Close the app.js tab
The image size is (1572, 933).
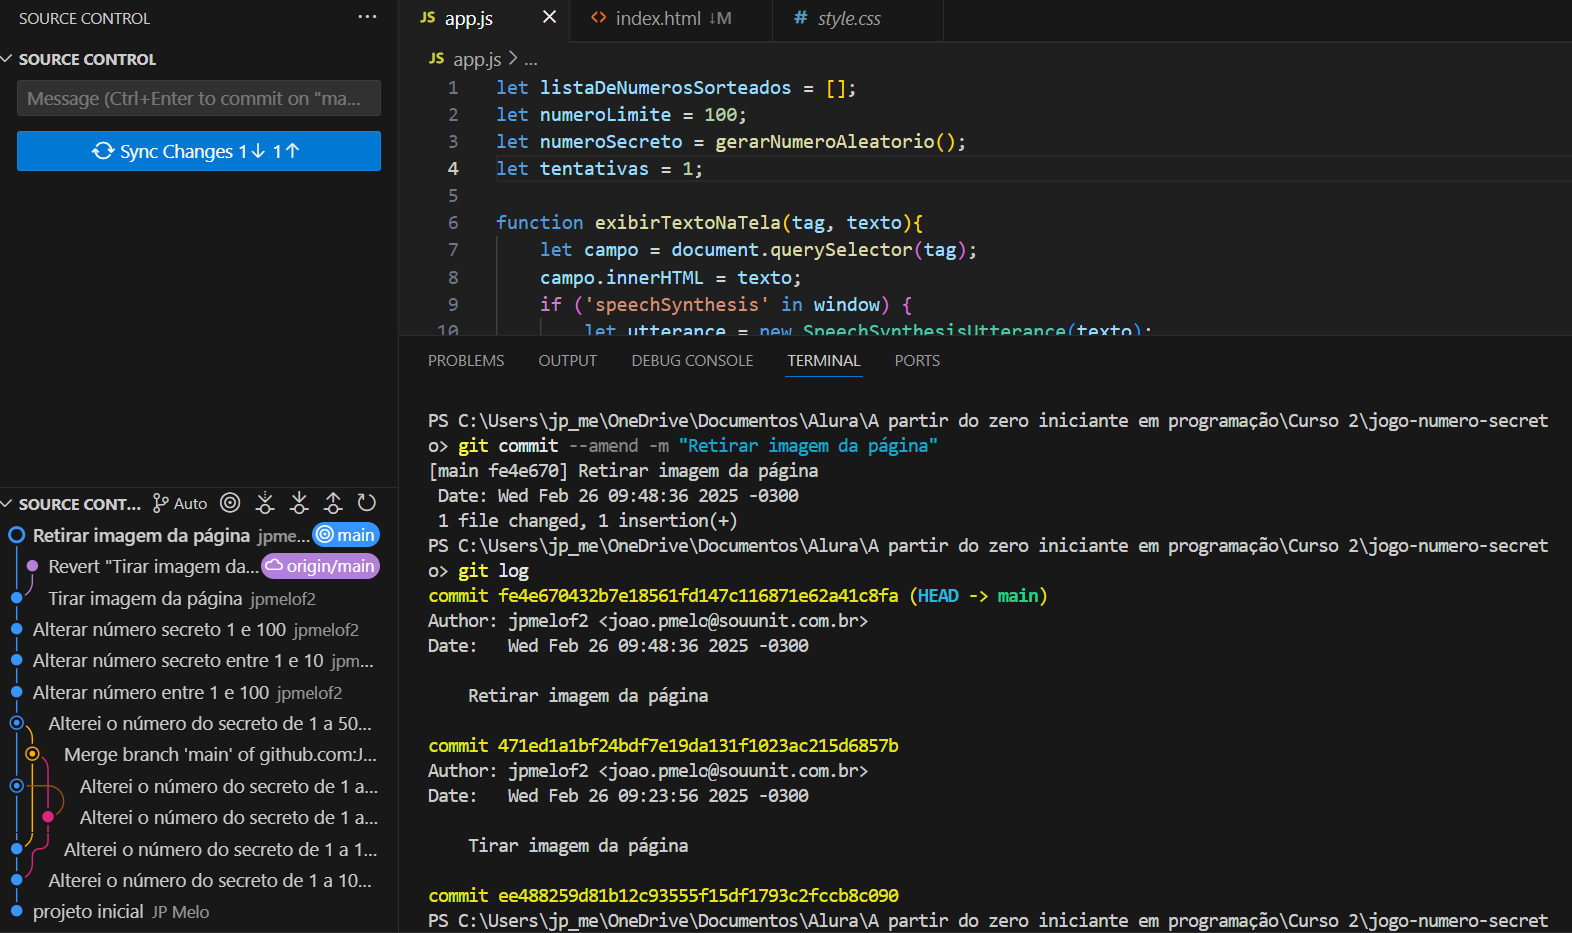549,17
